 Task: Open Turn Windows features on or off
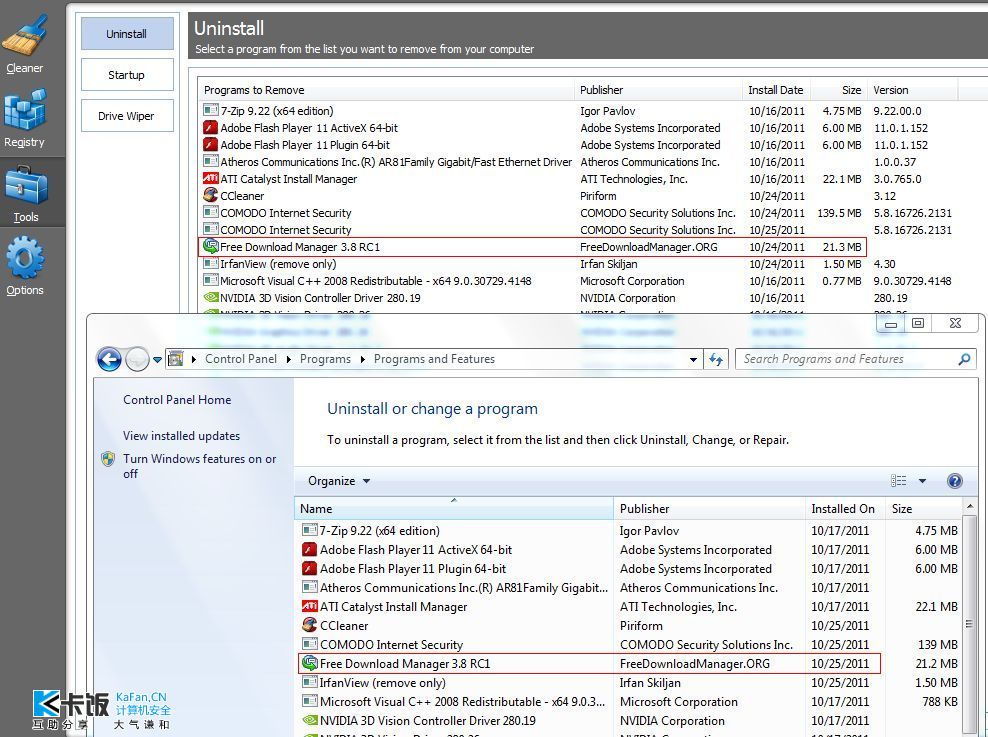pyautogui.click(x=199, y=466)
